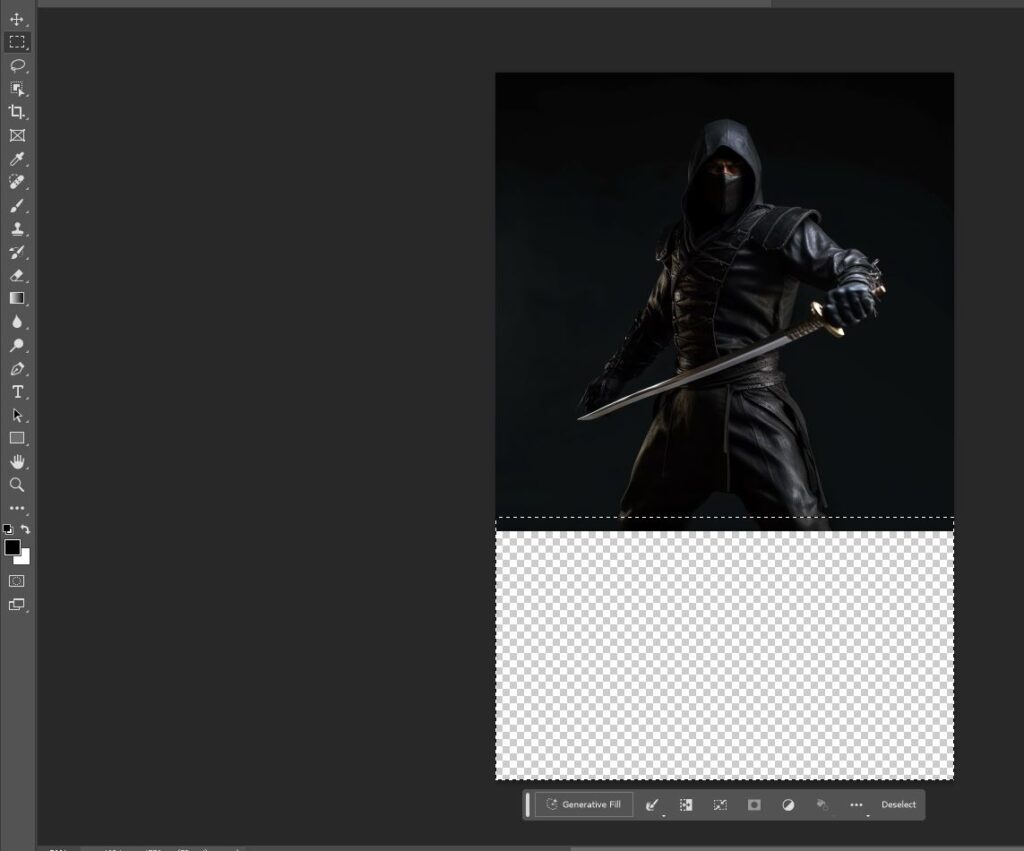
Task: Select the Move tool
Action: 17,19
